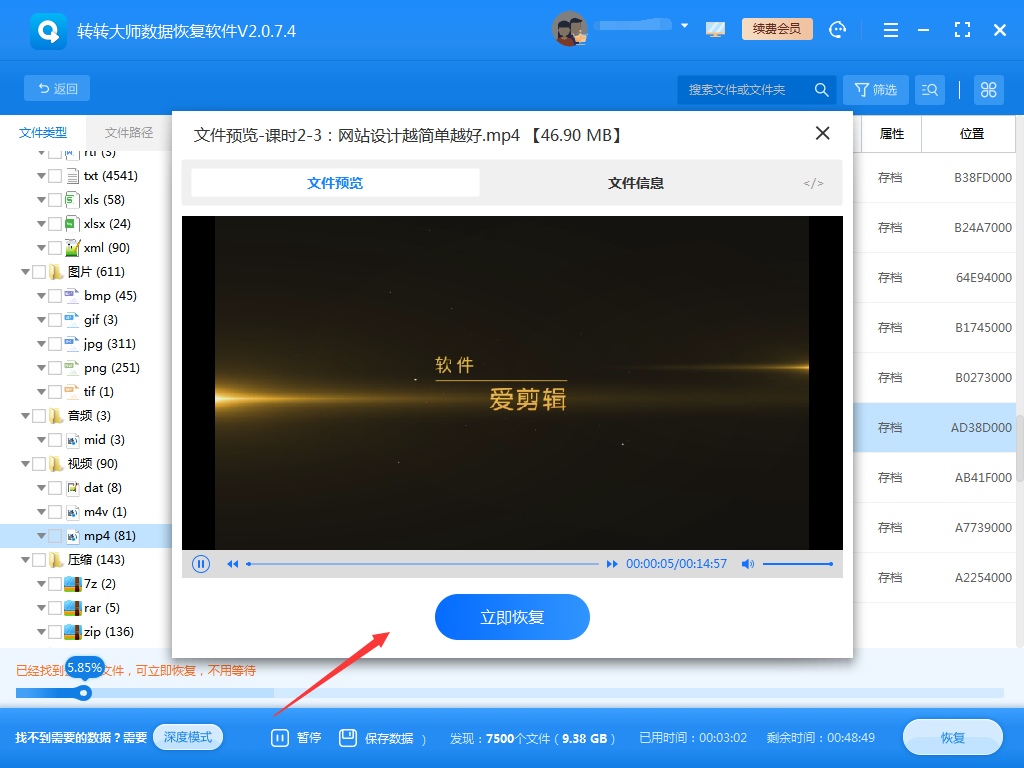Open the 筛选 filter button
Image resolution: width=1024 pixels, height=768 pixels.
[x=876, y=89]
